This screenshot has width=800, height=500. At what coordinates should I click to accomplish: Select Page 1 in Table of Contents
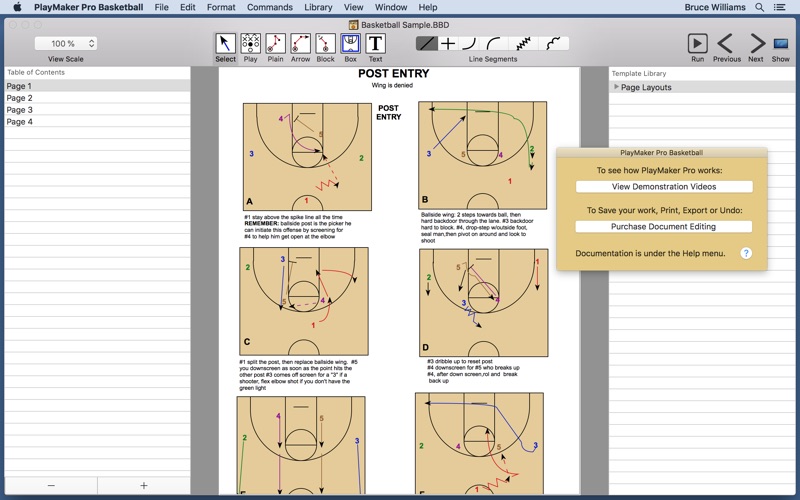pyautogui.click(x=97, y=86)
